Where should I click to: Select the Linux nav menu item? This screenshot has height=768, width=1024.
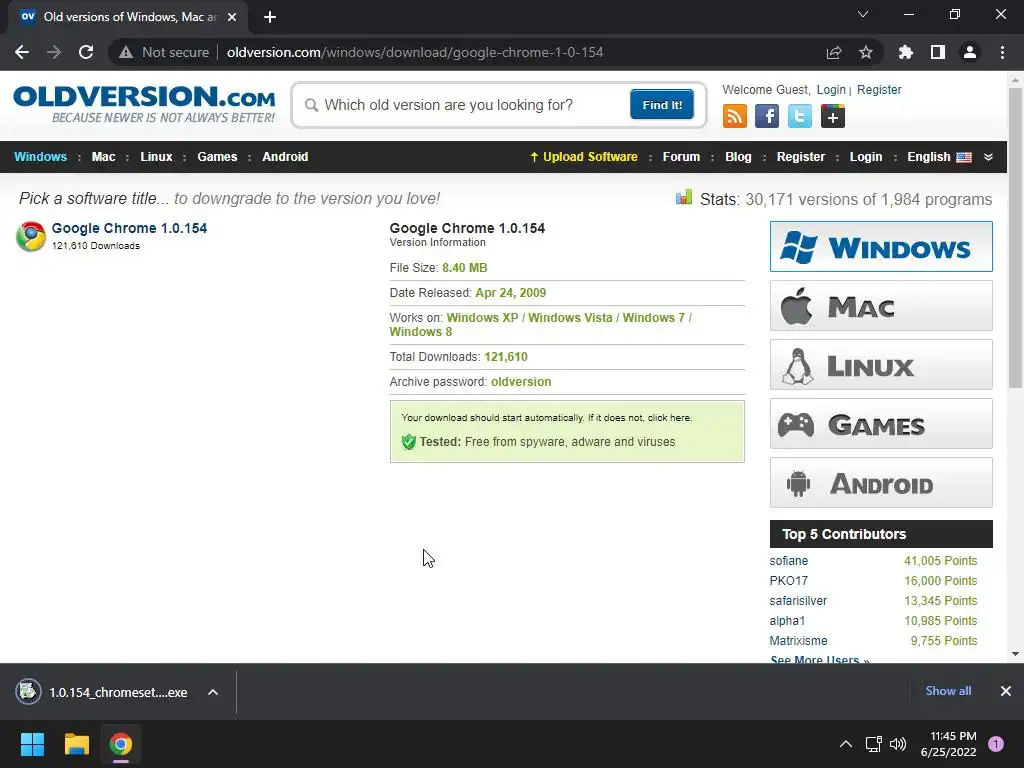156,157
